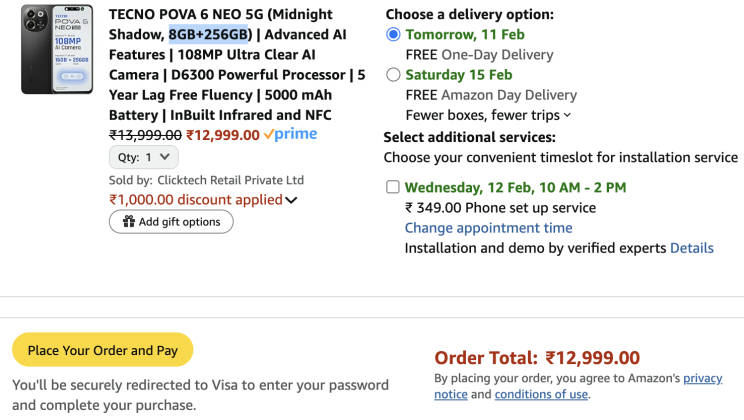The height and width of the screenshot is (420, 744).
Task: Check the Phone set up service box
Action: [x=393, y=187]
